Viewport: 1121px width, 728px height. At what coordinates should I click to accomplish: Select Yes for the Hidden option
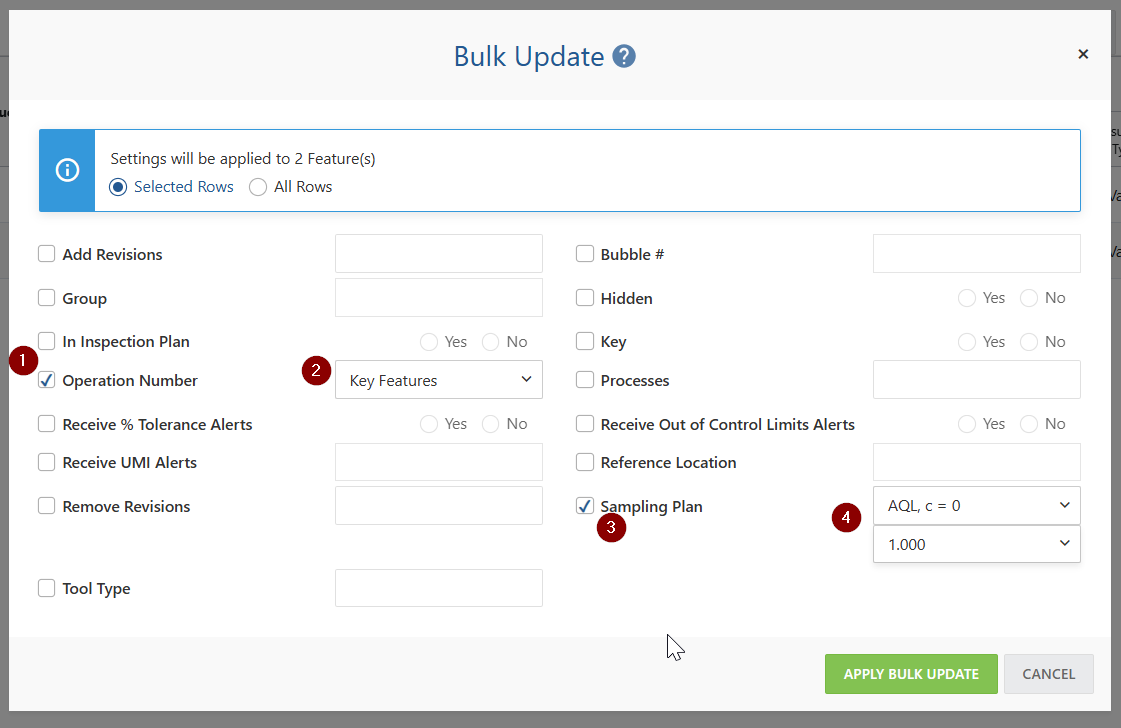(x=967, y=298)
